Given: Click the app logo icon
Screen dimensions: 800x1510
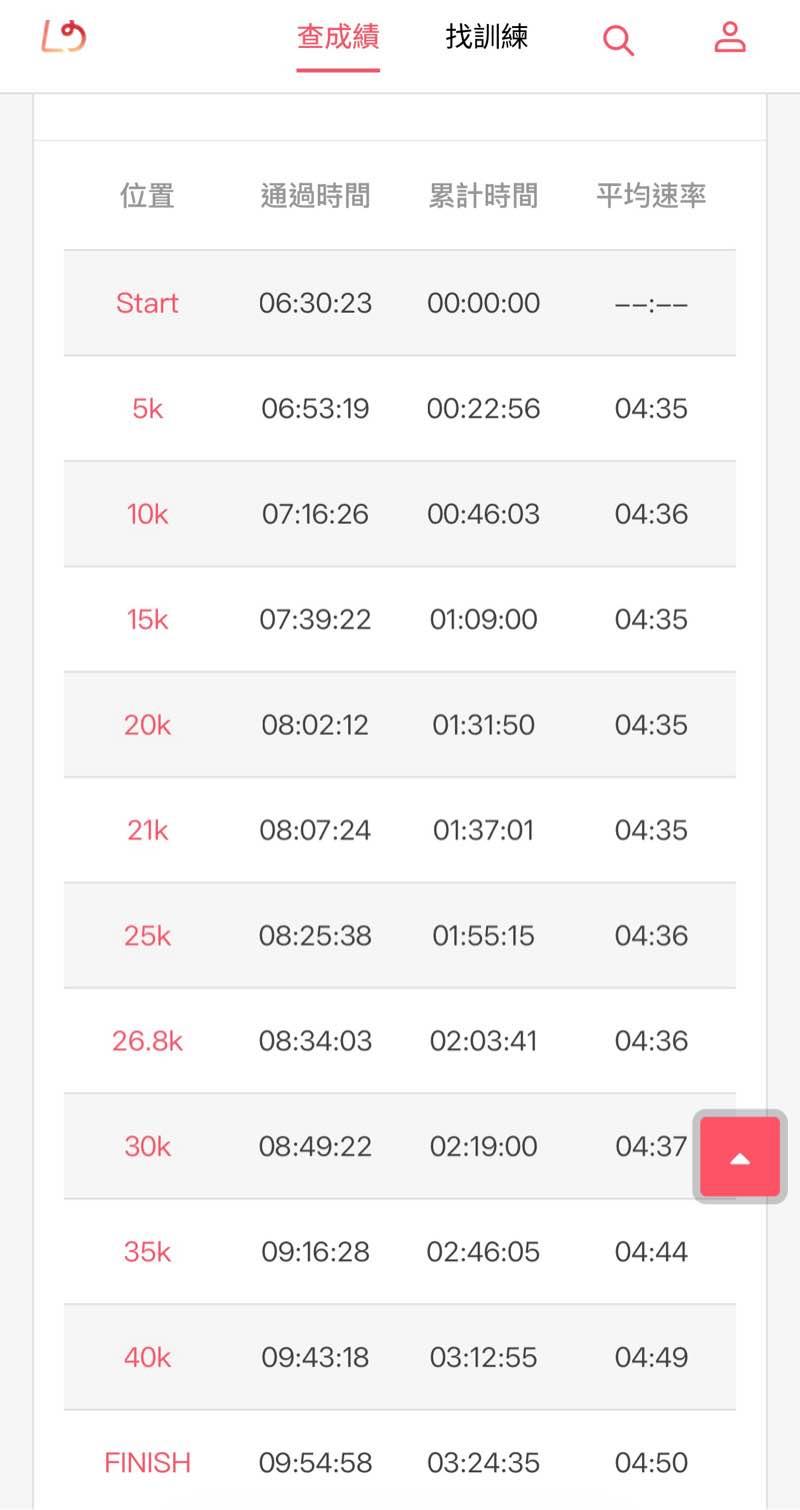Looking at the screenshot, I should coord(64,38).
